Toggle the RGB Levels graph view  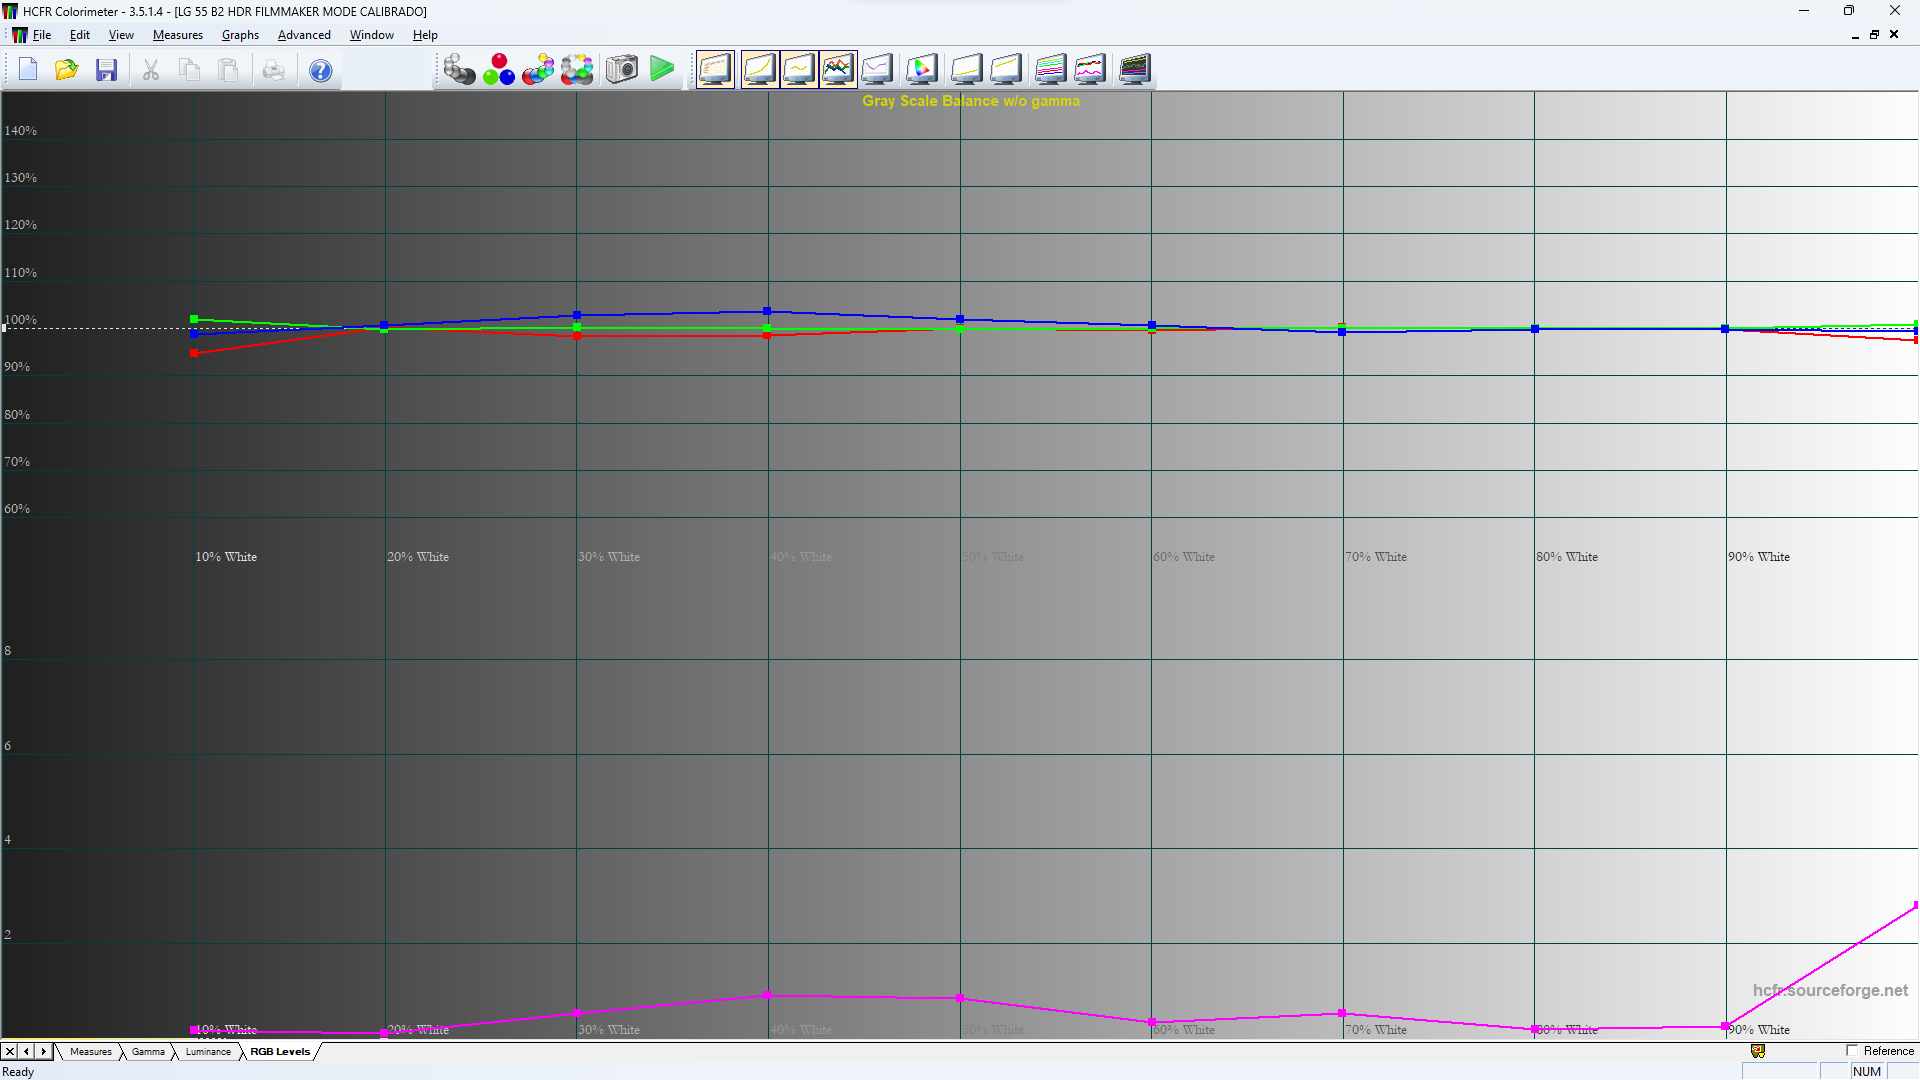click(x=838, y=69)
